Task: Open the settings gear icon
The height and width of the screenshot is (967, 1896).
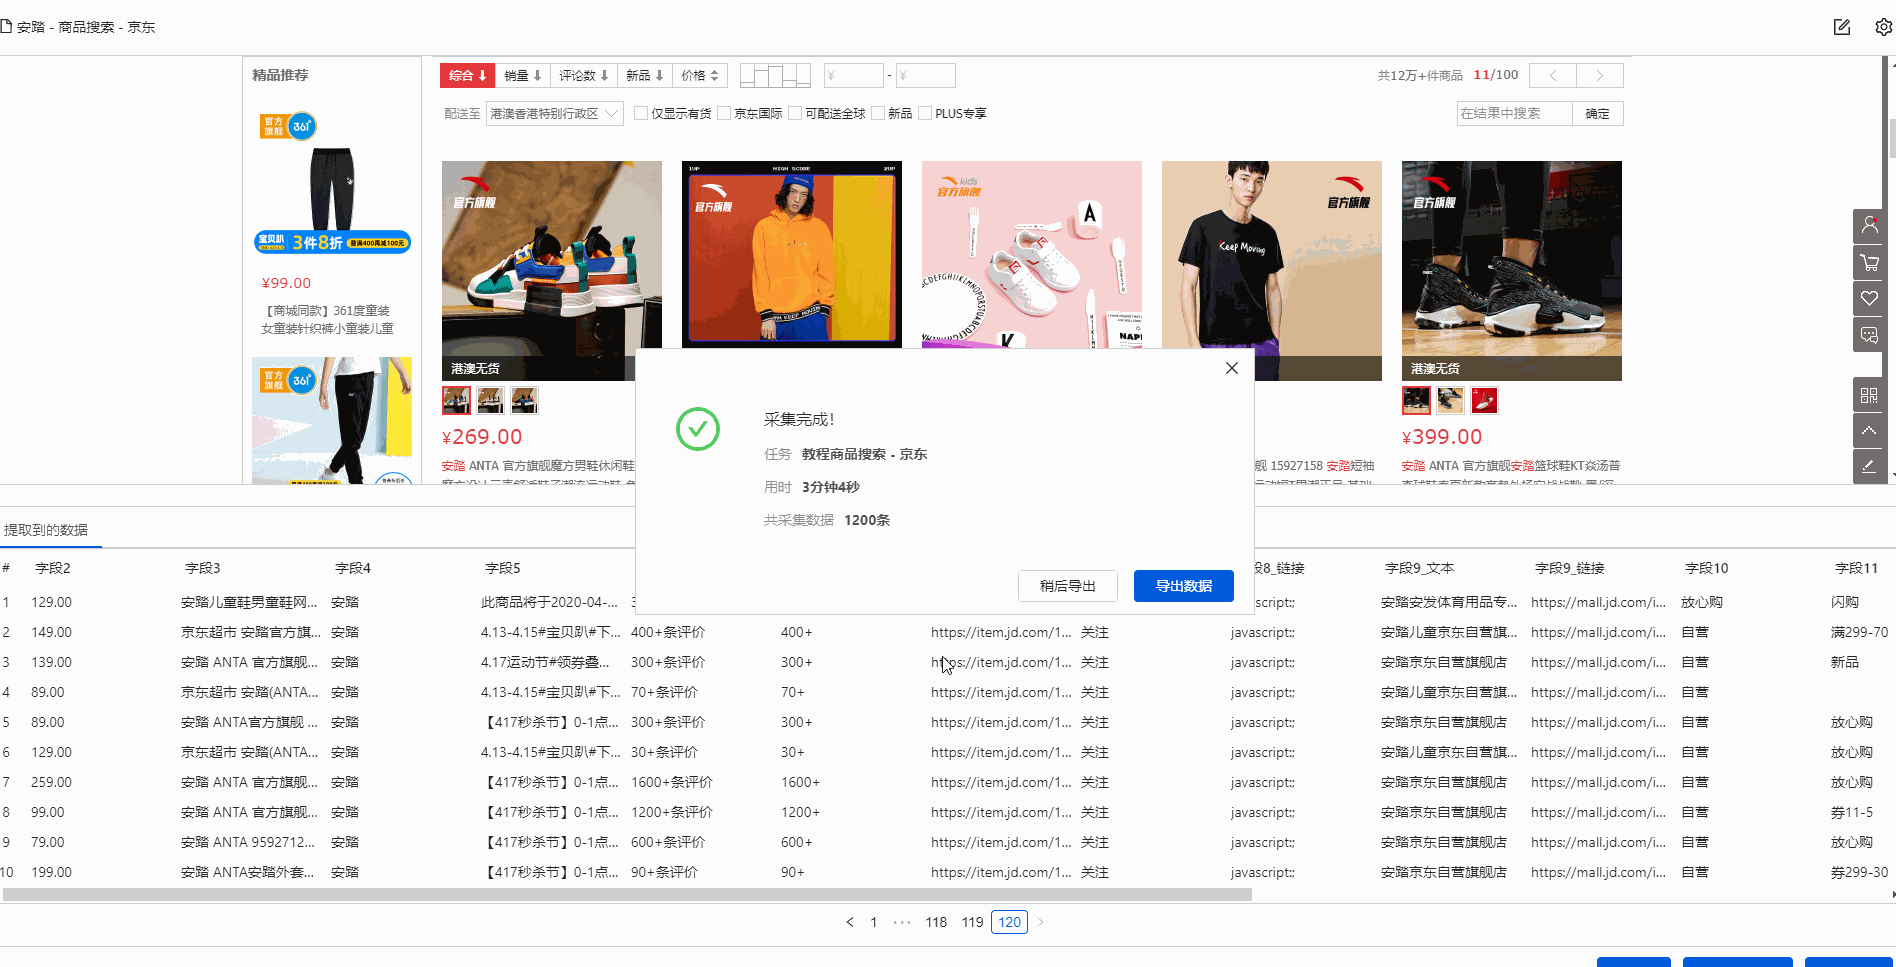Action: click(1883, 27)
